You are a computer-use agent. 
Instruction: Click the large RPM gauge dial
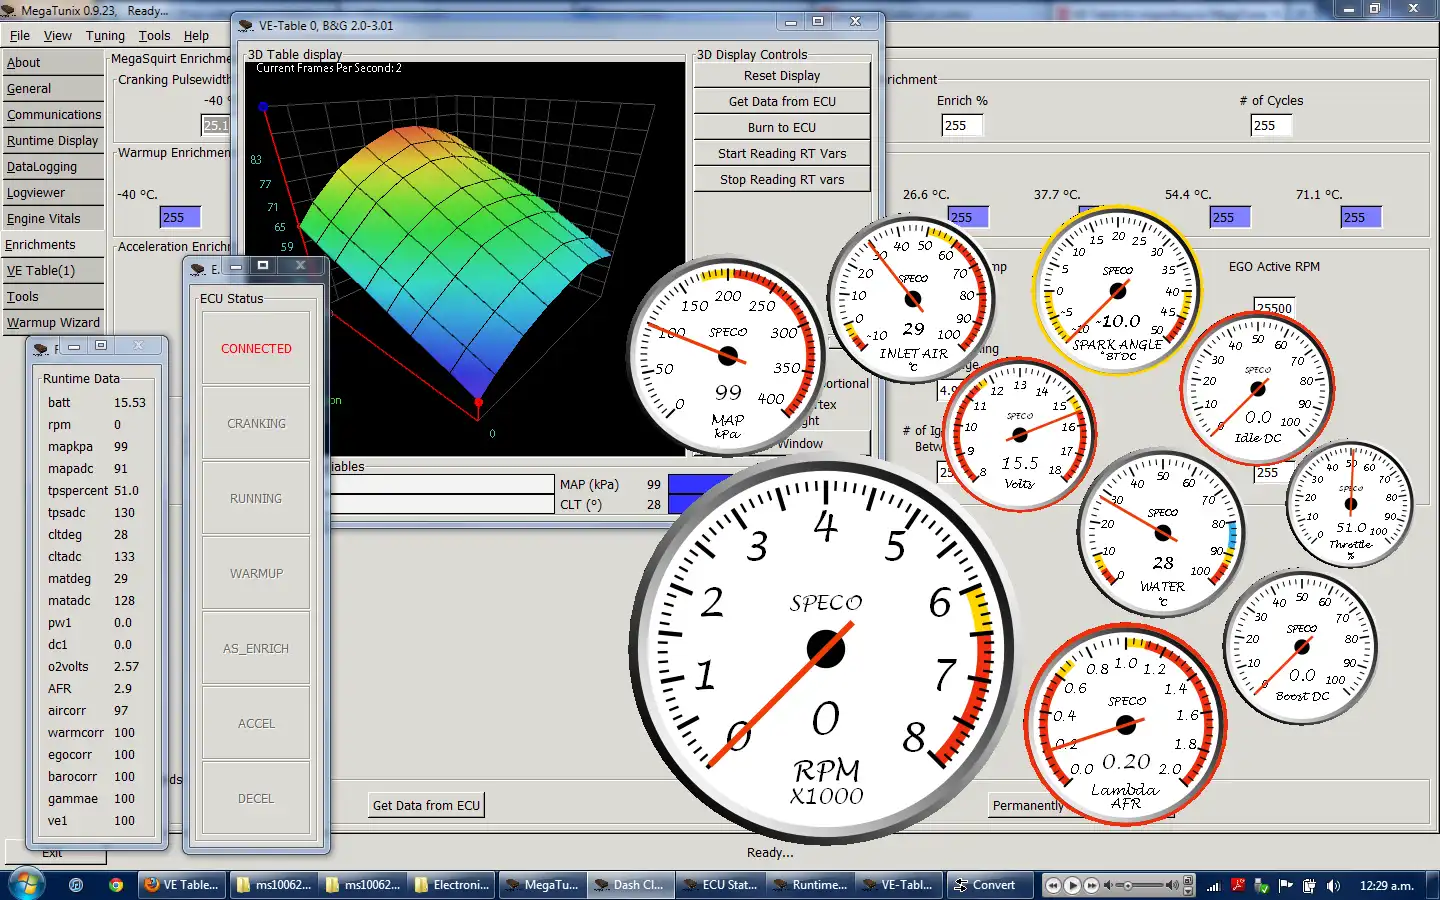[825, 648]
